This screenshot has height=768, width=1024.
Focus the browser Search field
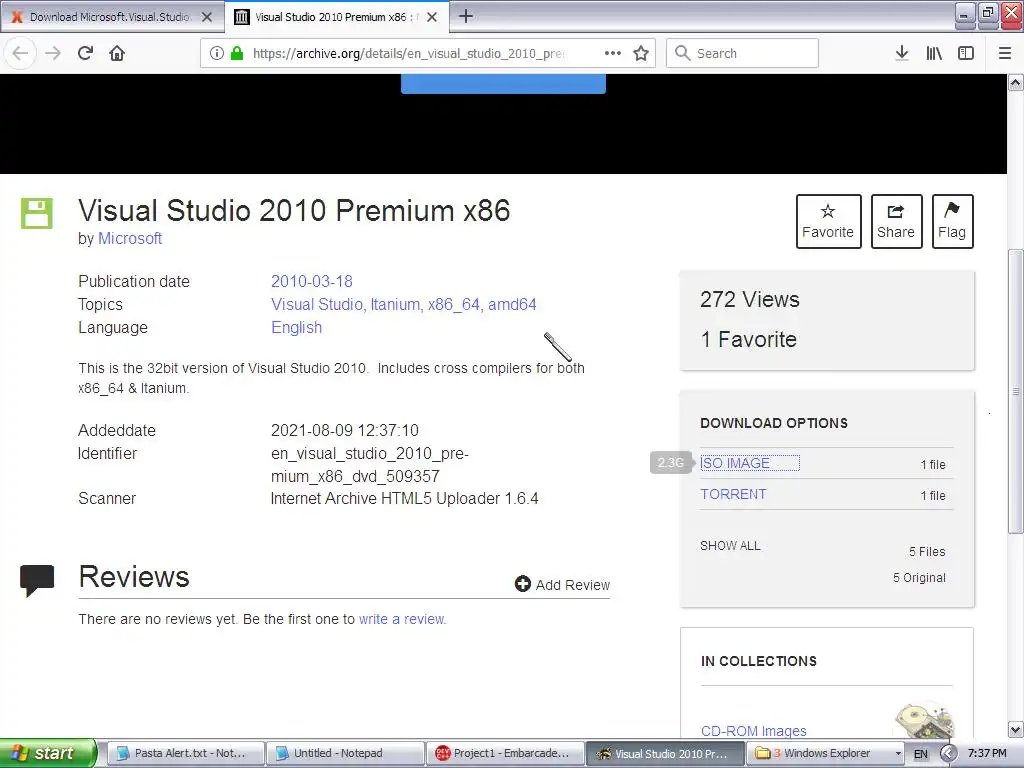742,53
